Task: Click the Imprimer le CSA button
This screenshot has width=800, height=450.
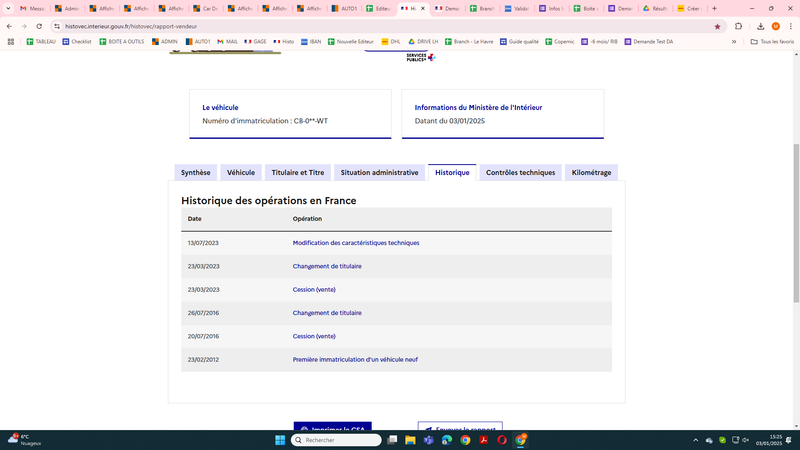Action: (x=333, y=427)
